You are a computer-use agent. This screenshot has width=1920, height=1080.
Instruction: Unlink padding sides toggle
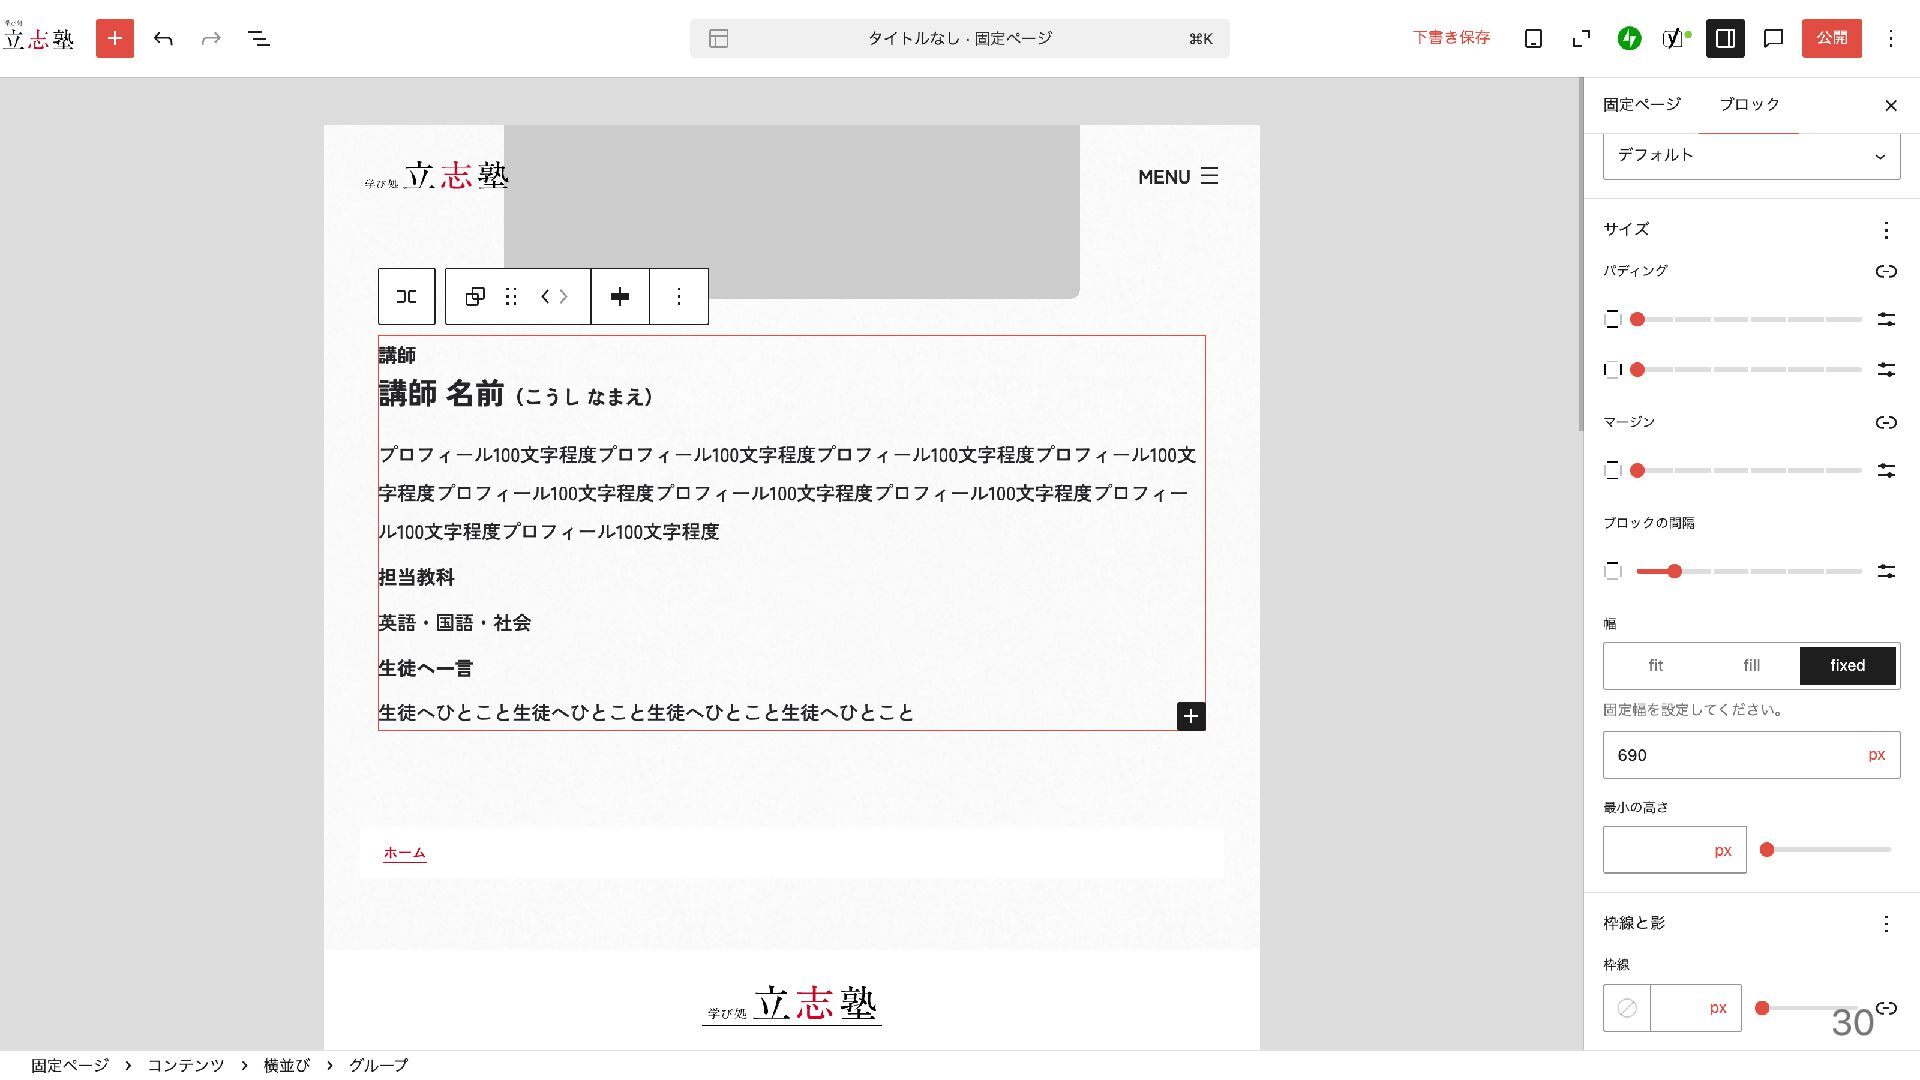click(x=1886, y=271)
